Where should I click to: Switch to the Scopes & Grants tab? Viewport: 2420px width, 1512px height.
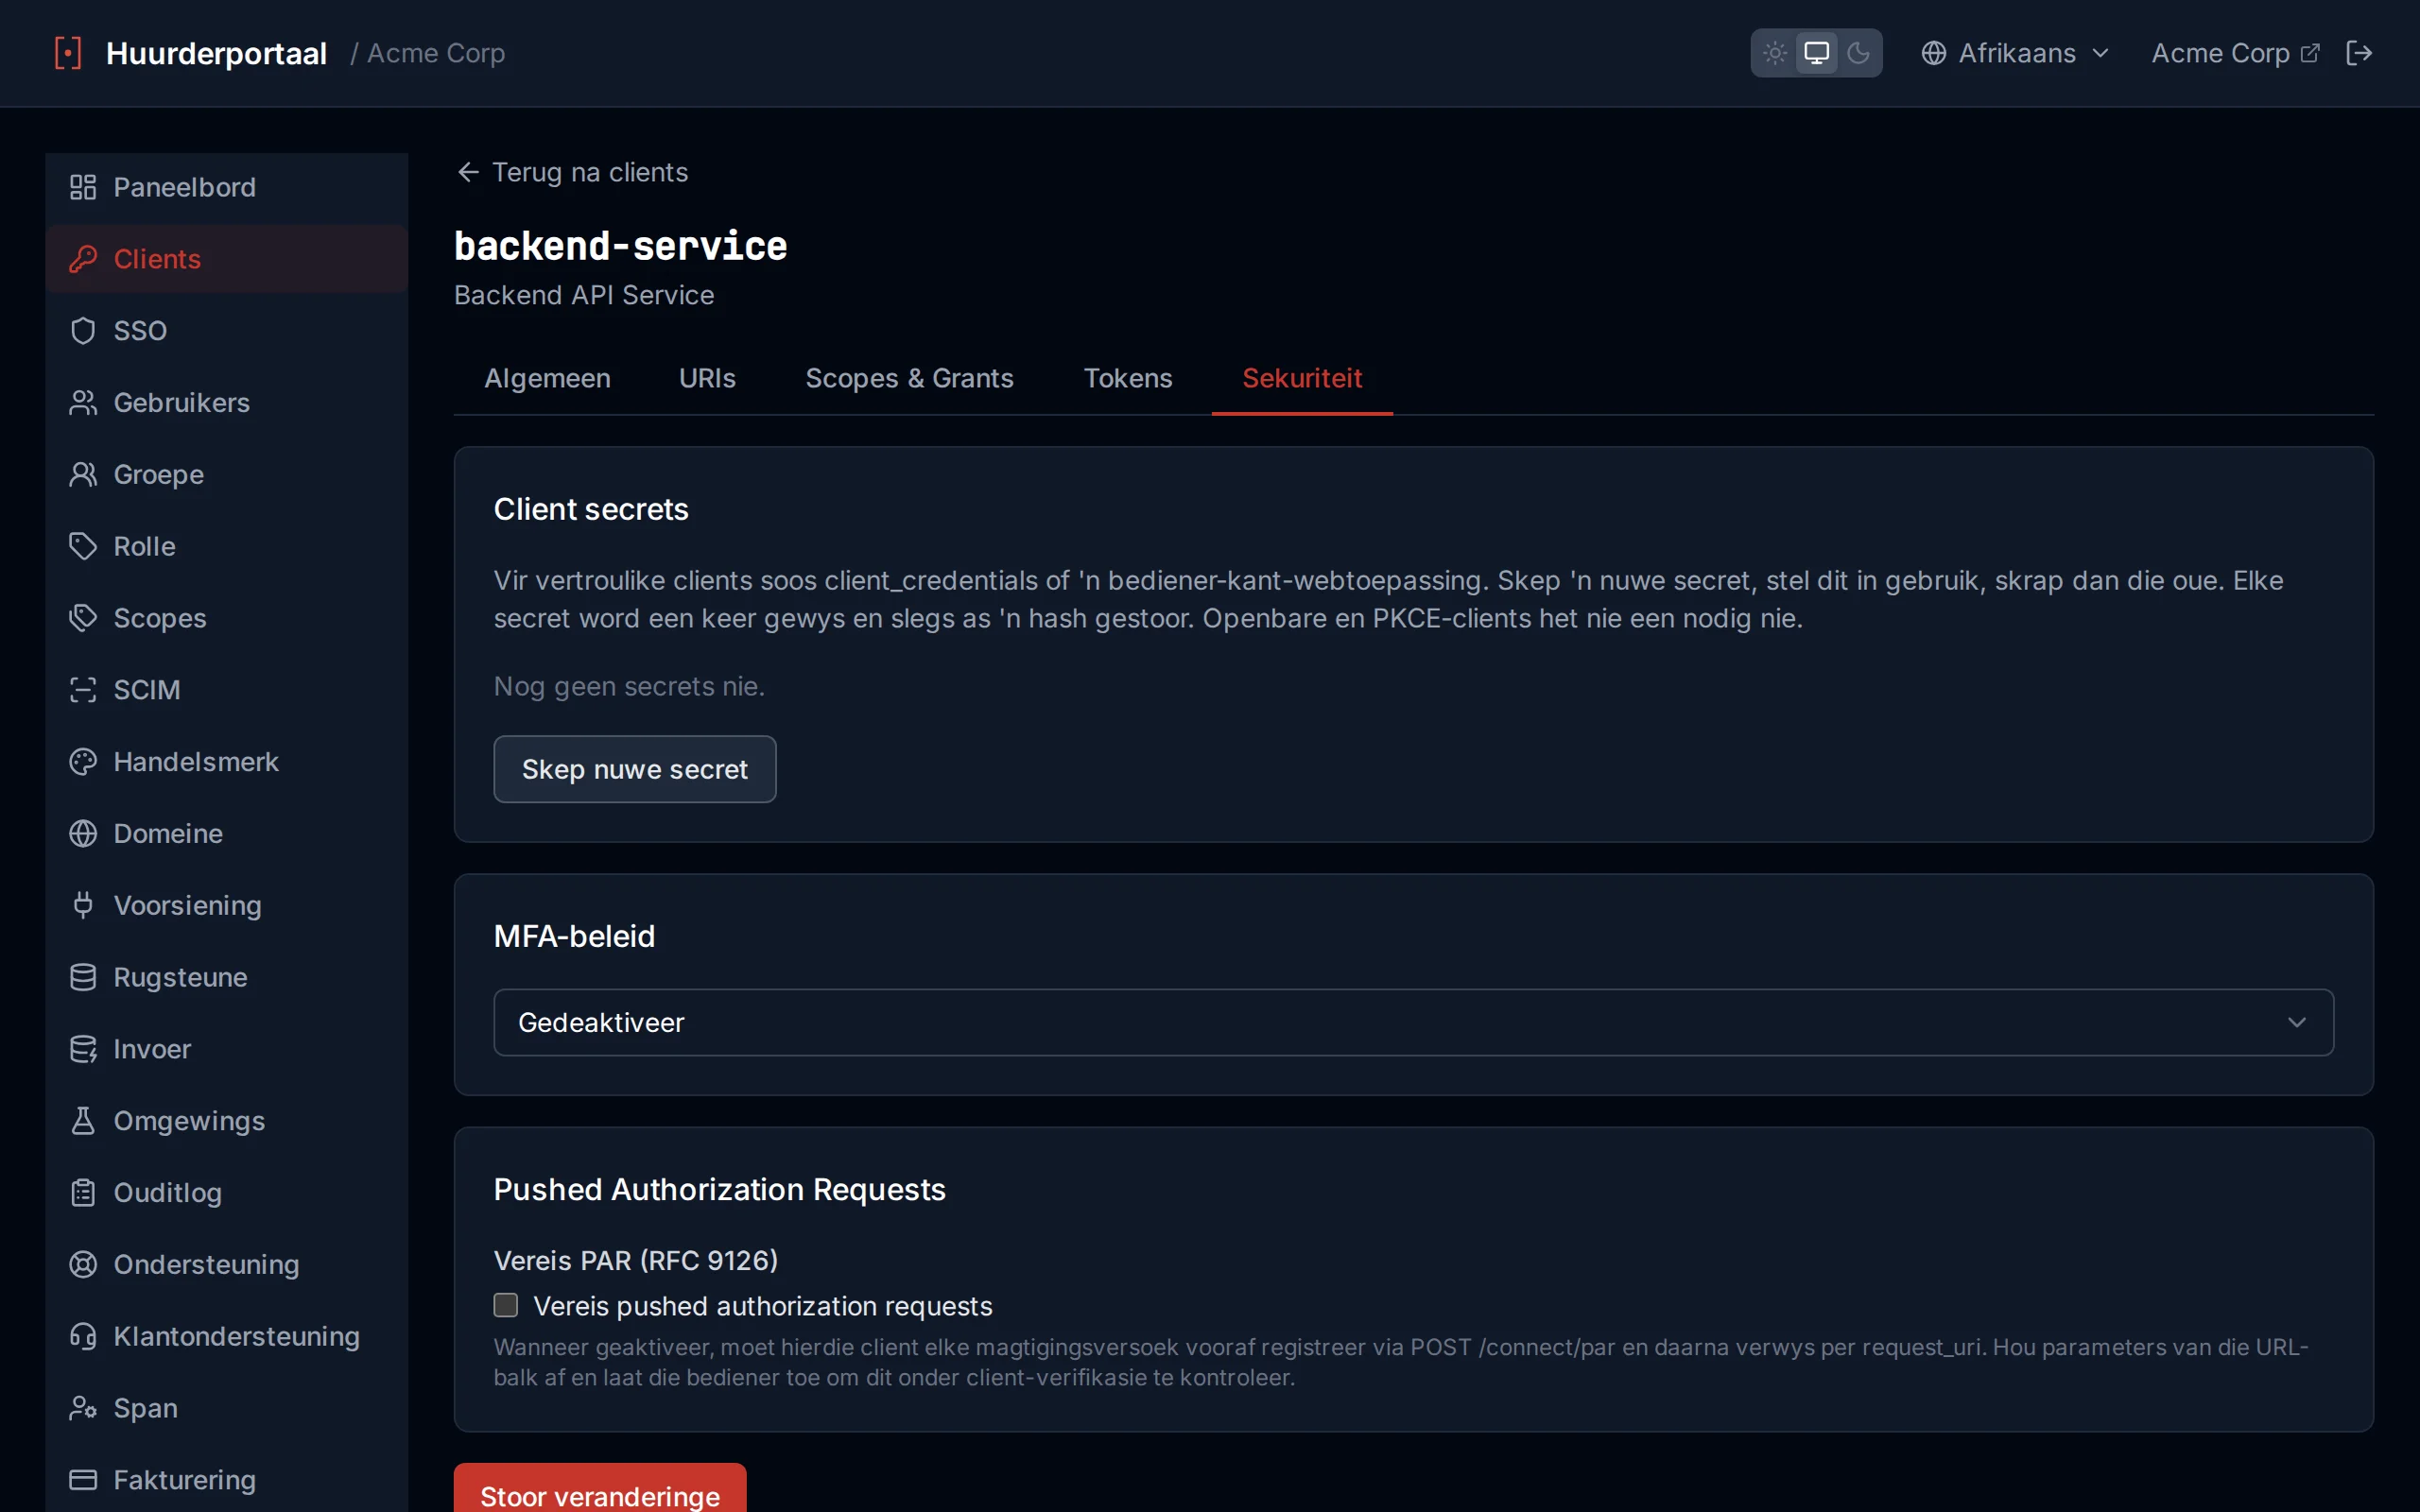909,378
